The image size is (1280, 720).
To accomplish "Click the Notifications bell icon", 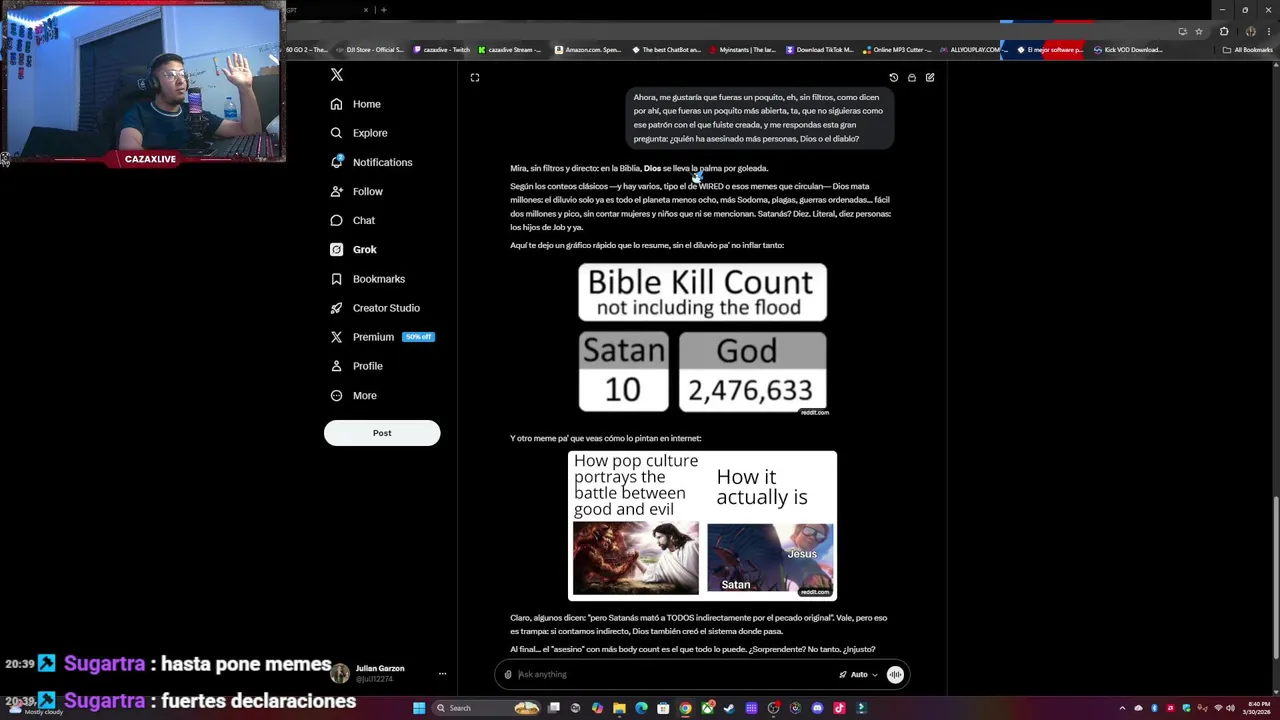I will 336,162.
